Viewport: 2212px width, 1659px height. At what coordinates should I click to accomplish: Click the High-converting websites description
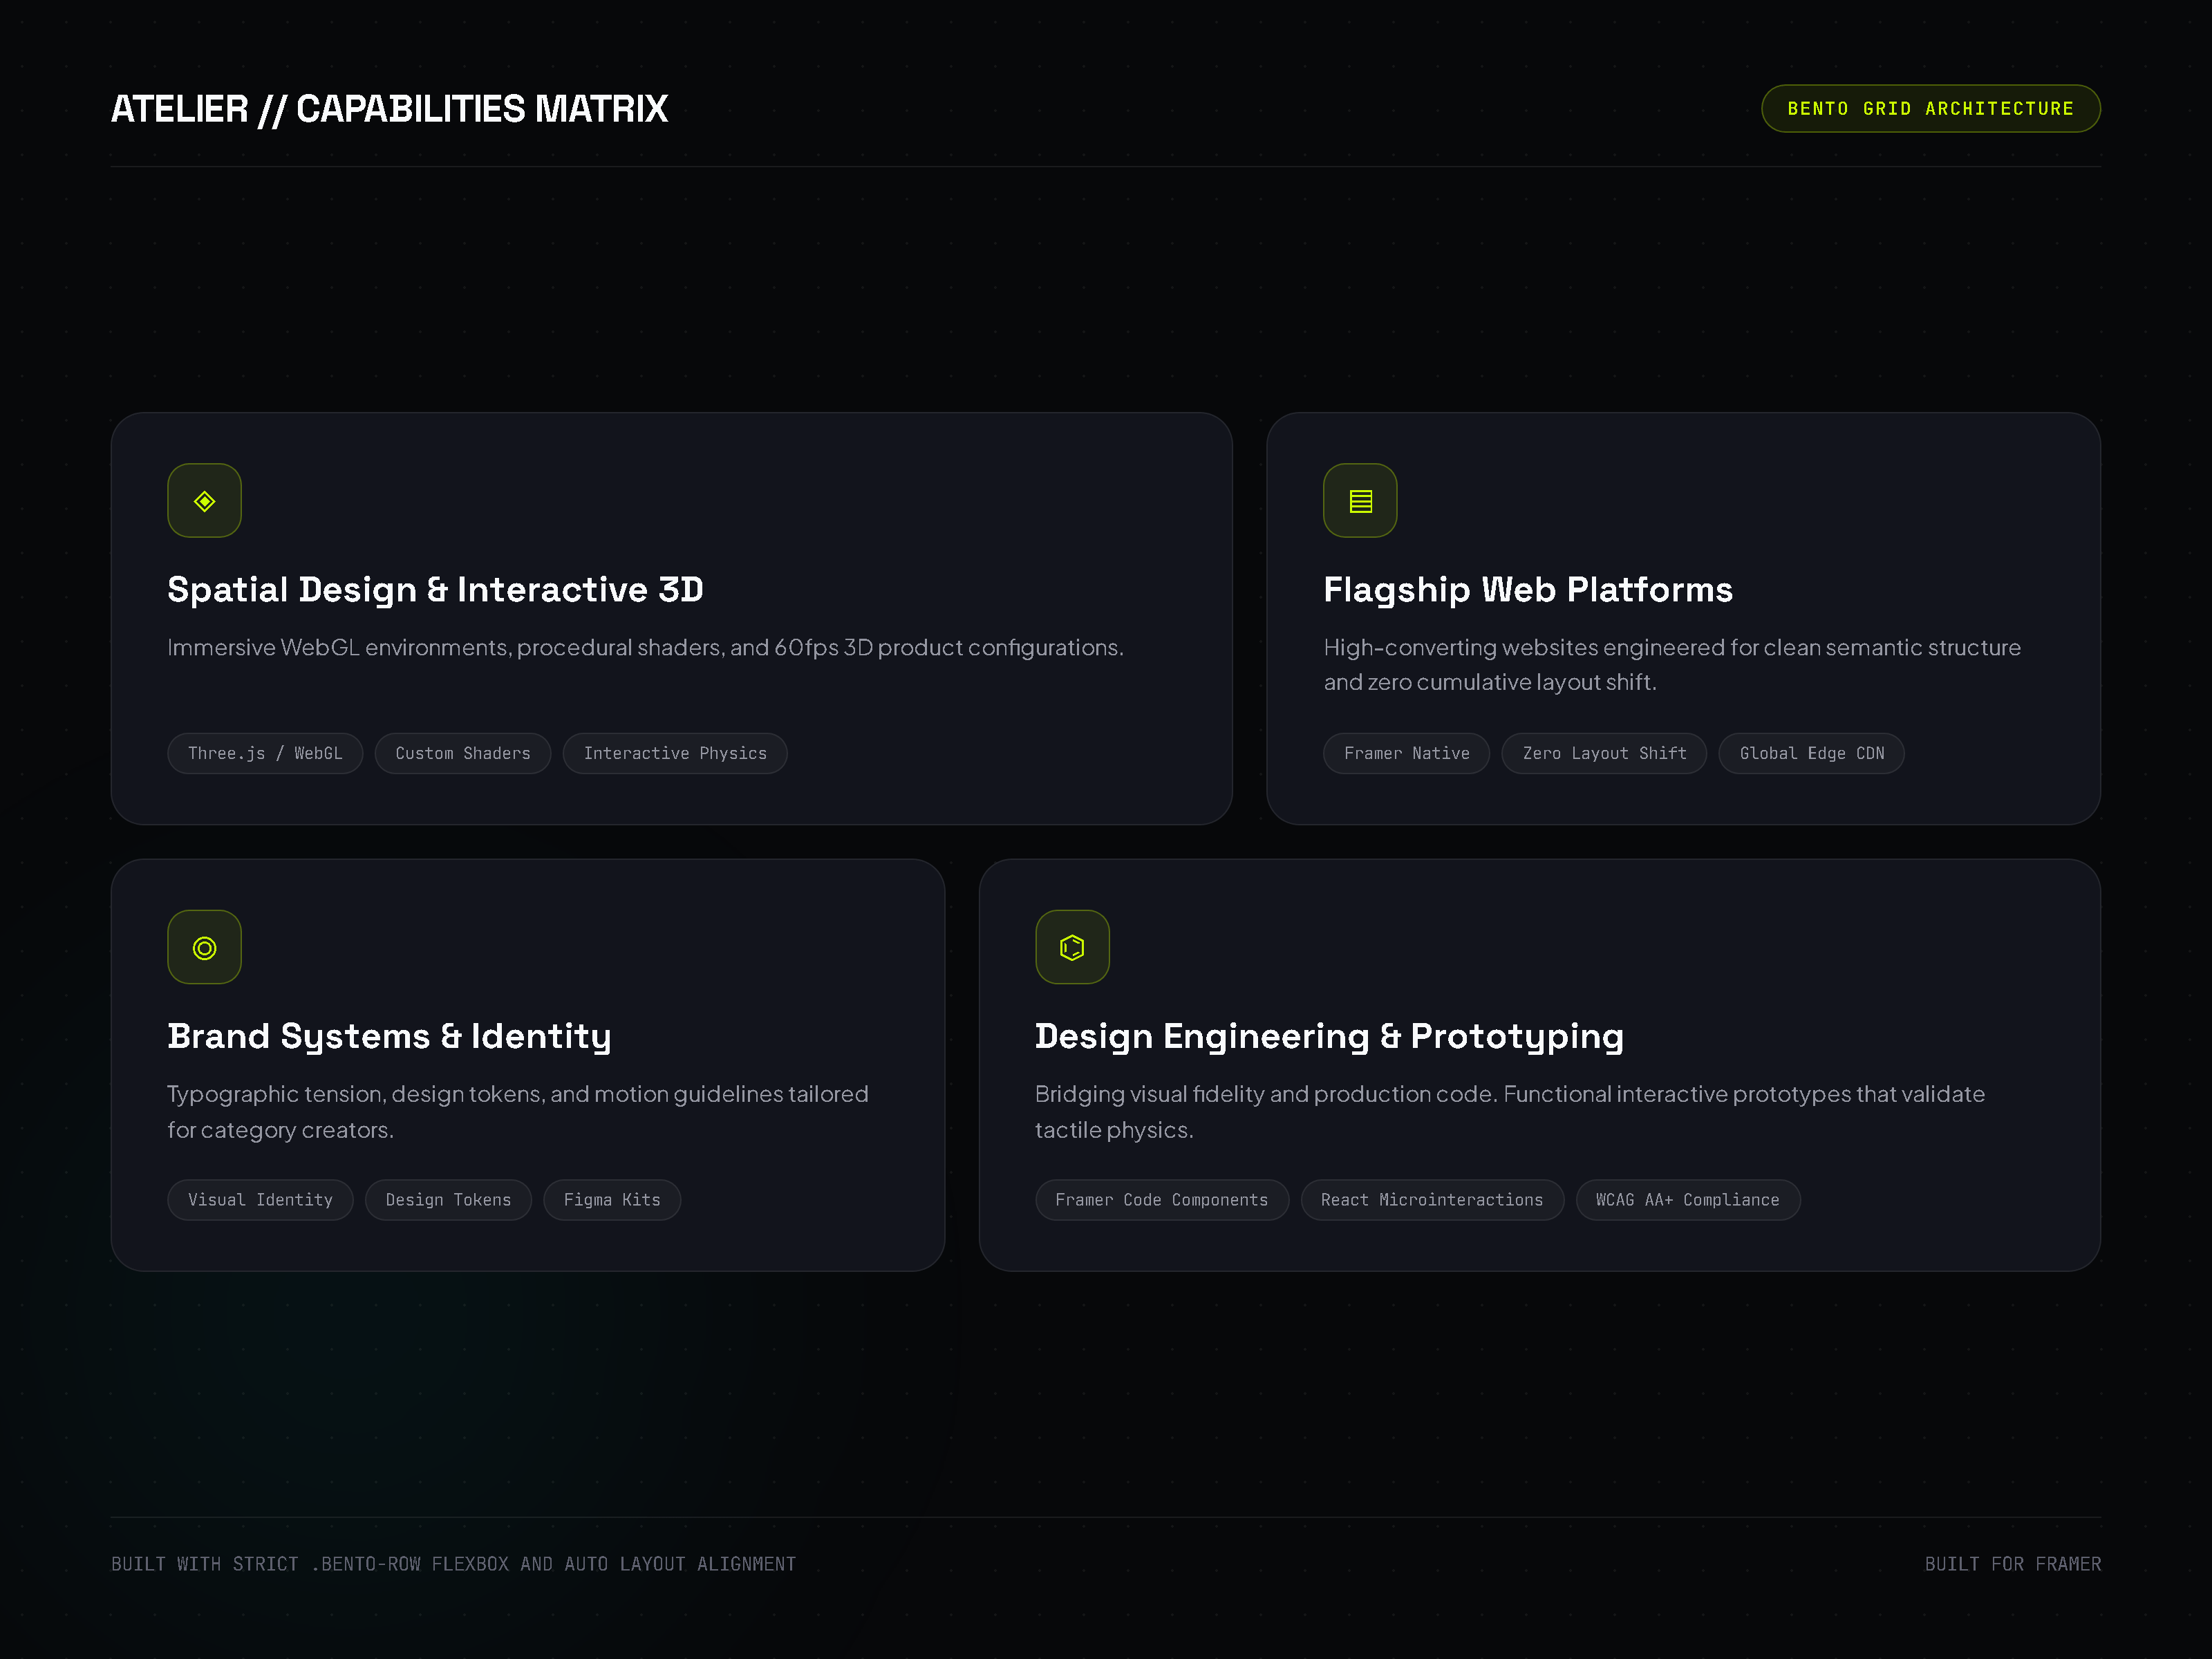[1672, 665]
